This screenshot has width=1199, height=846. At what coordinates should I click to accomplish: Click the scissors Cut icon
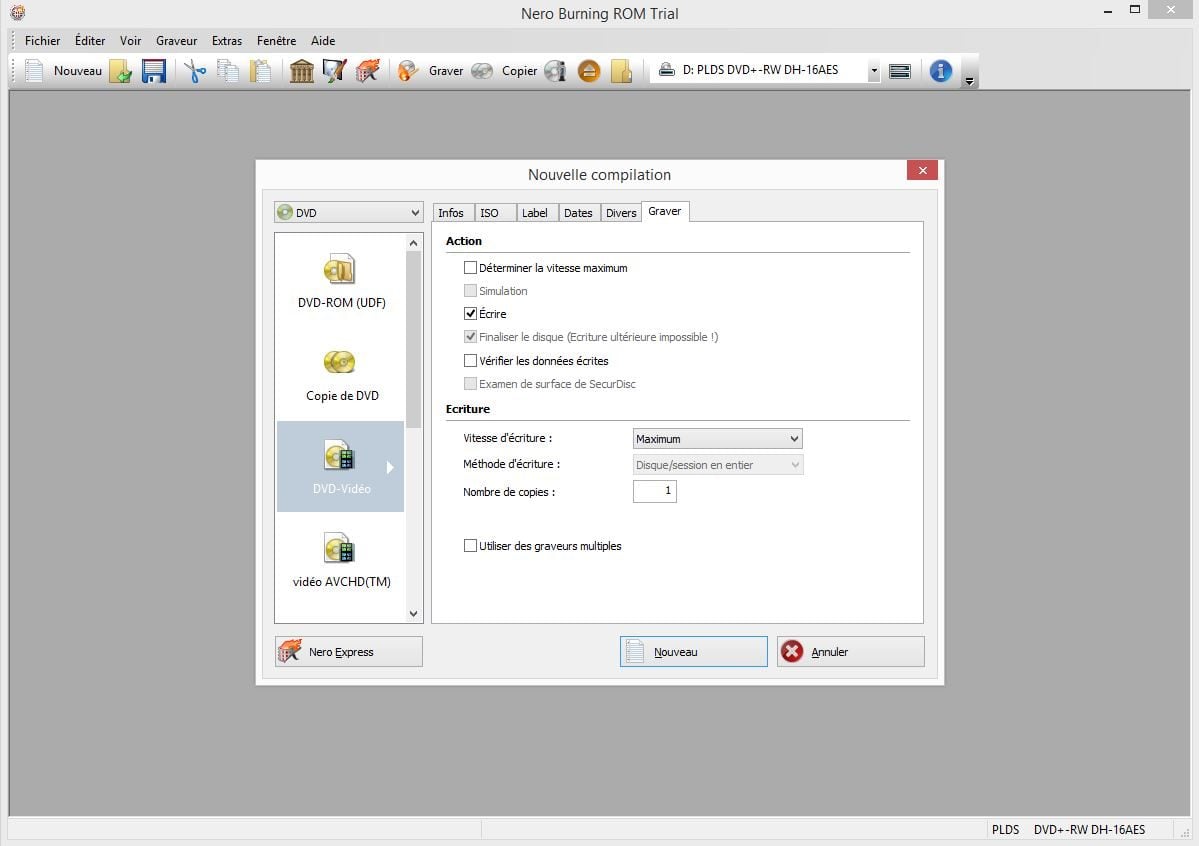194,71
